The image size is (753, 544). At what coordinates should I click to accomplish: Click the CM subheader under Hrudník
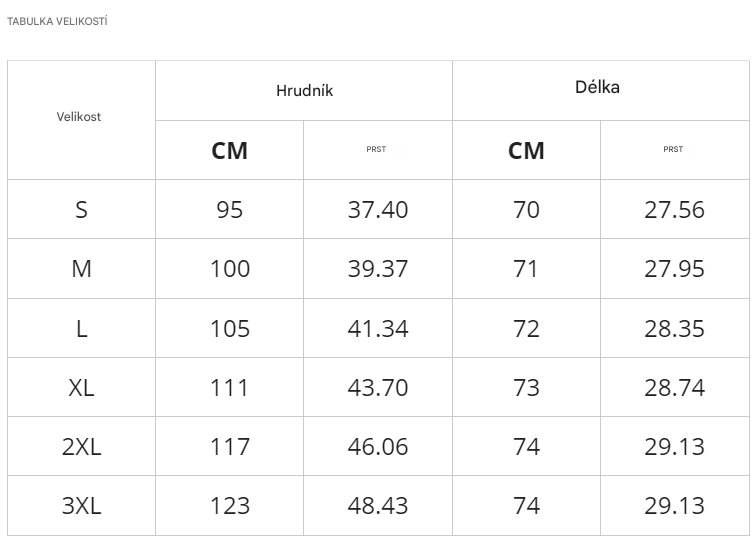click(x=229, y=151)
